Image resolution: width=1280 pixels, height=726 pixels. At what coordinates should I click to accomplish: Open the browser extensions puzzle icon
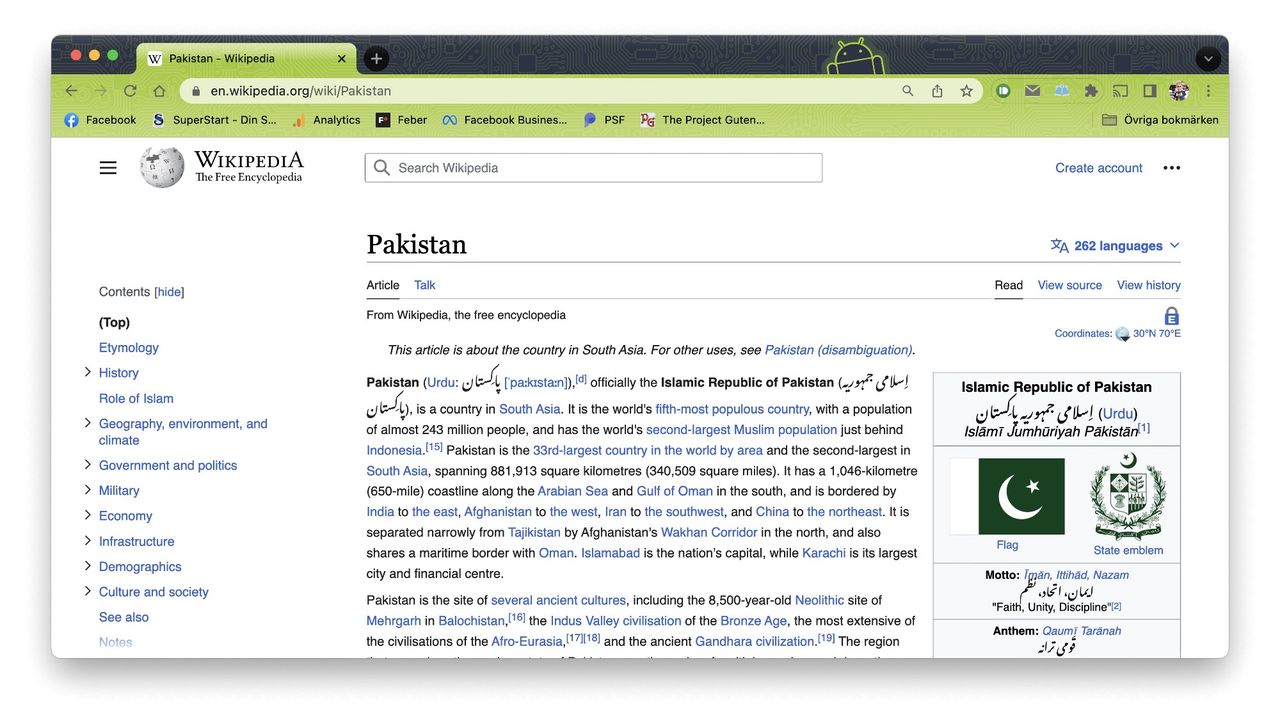click(1091, 90)
